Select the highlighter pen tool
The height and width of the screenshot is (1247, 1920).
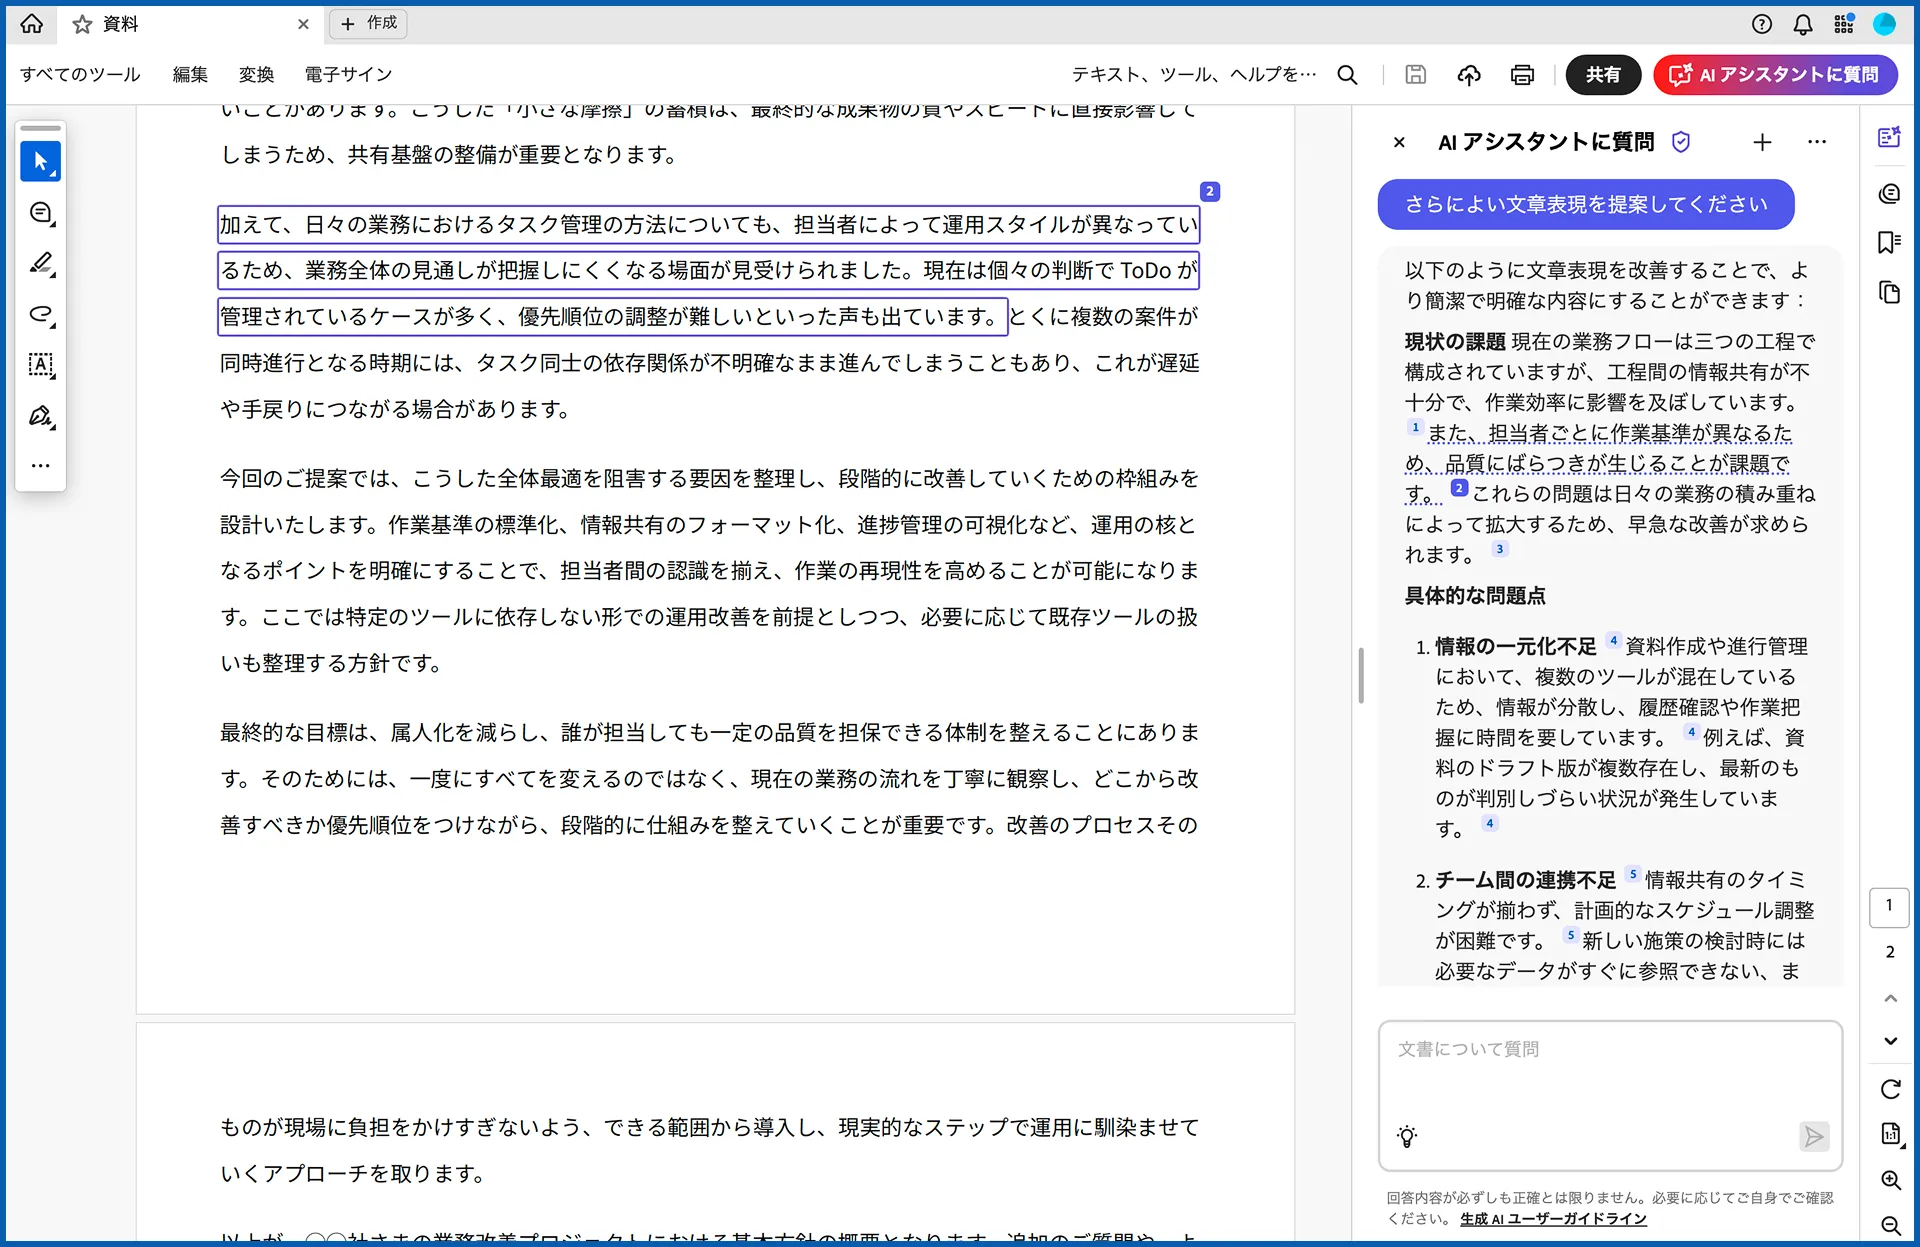click(40, 263)
